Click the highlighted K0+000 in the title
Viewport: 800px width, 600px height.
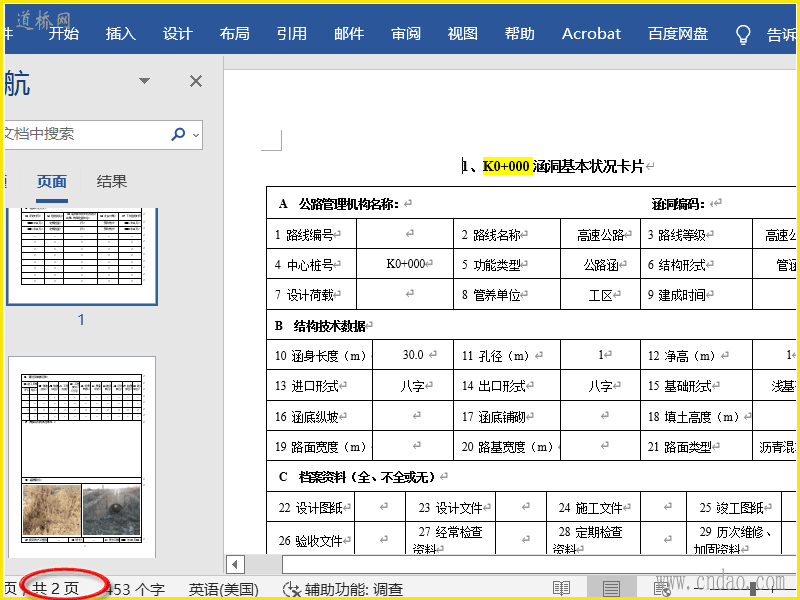tap(507, 166)
